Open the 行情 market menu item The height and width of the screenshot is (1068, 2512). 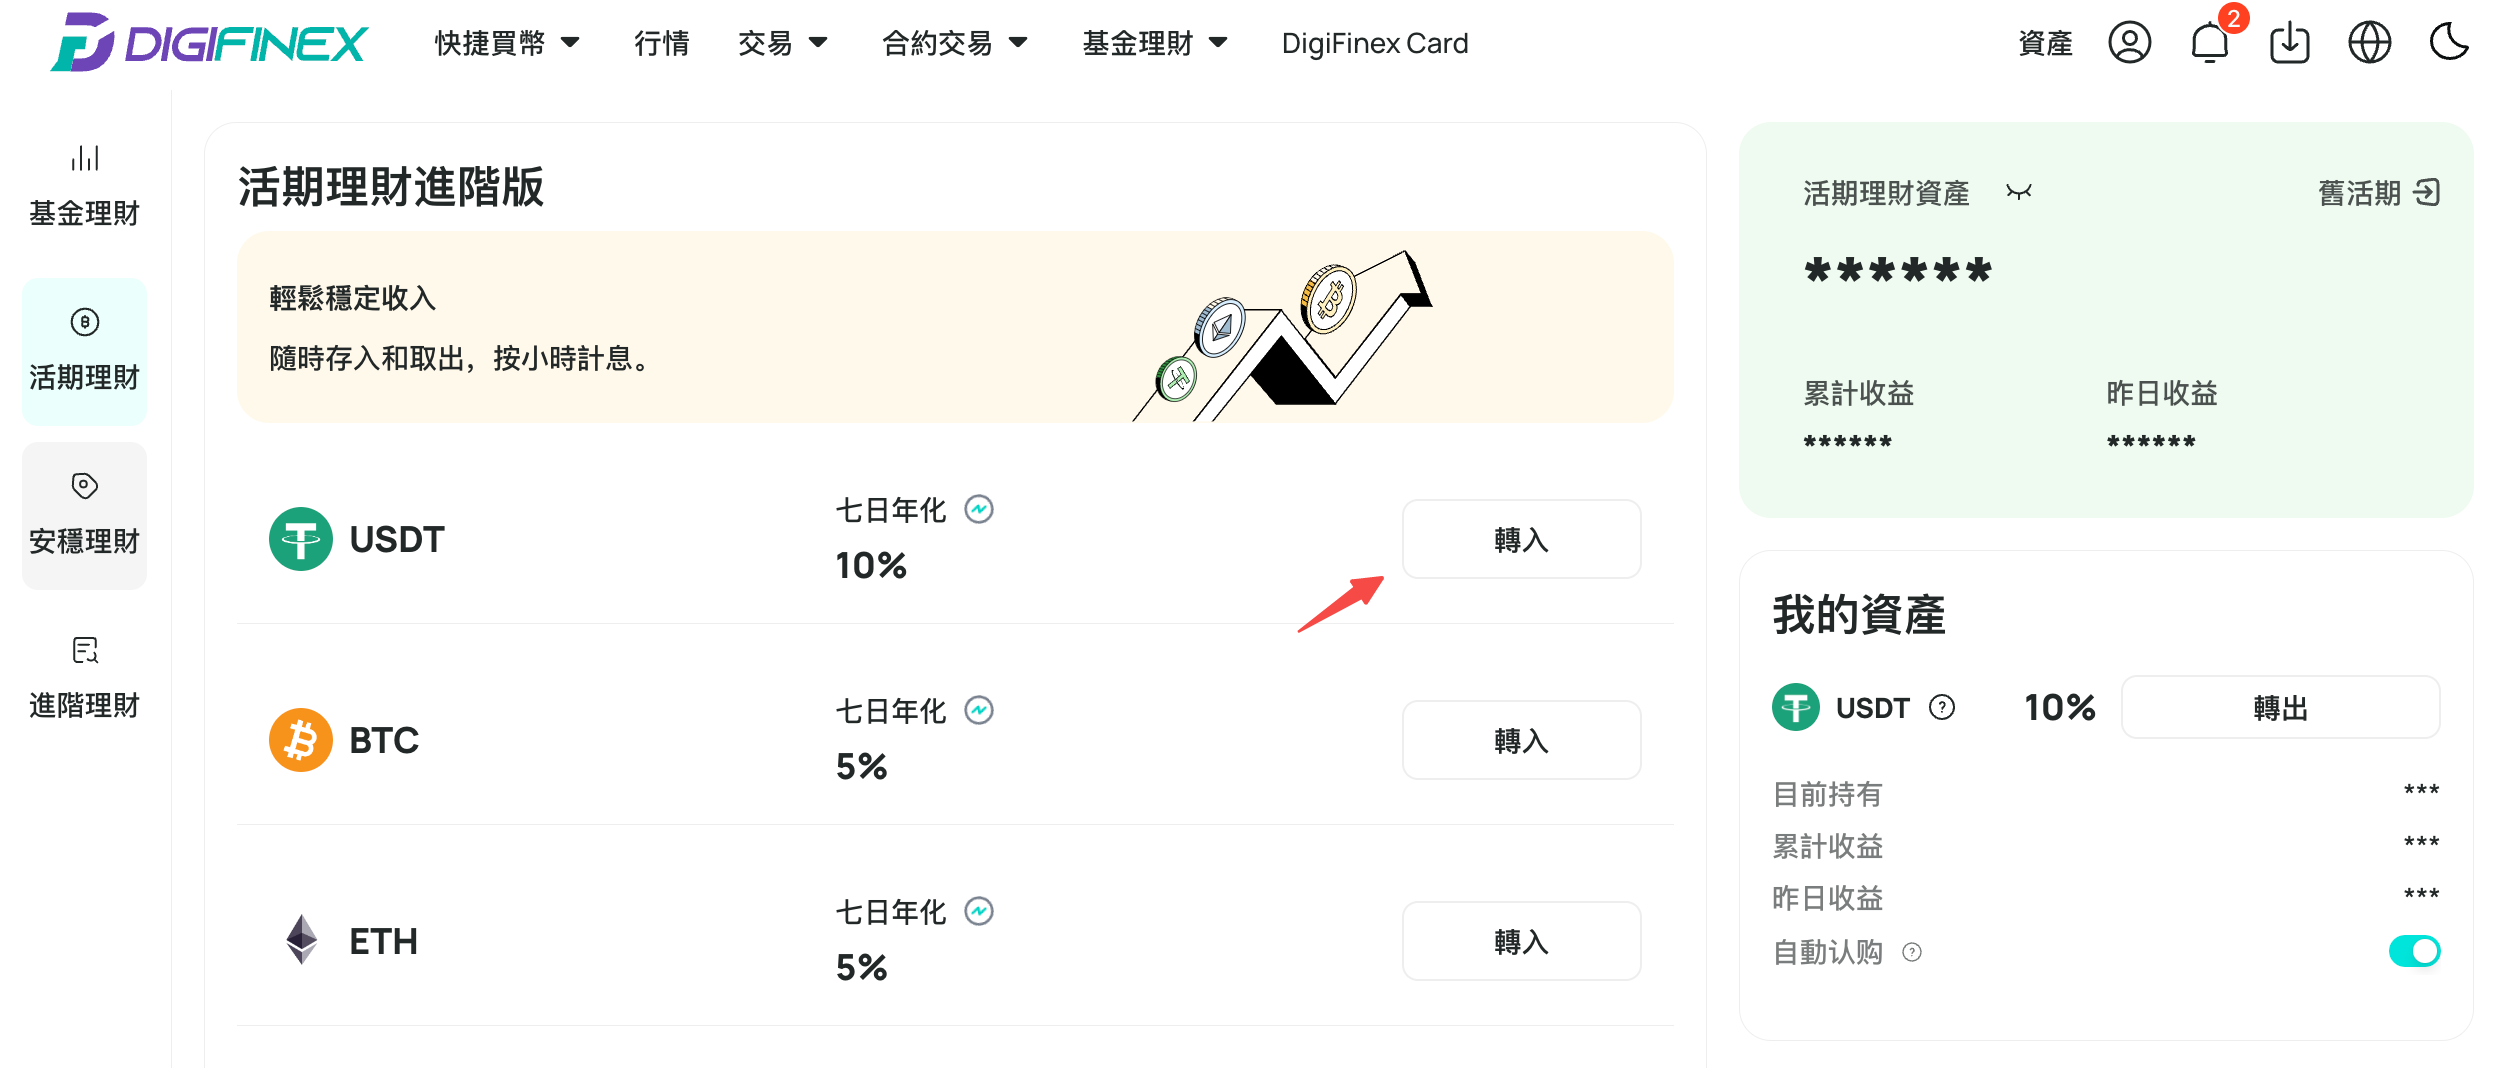(x=662, y=43)
